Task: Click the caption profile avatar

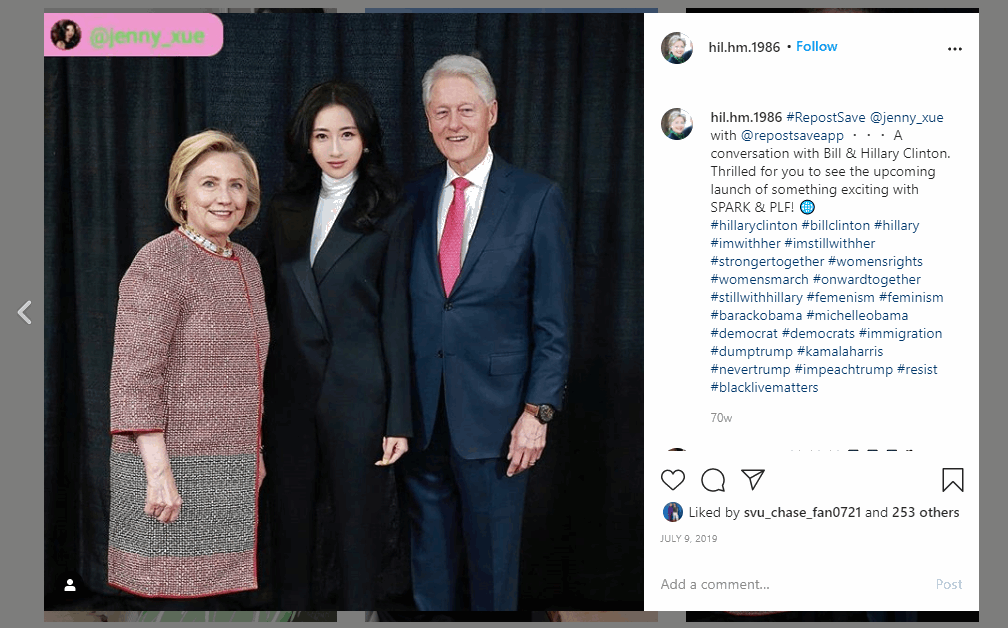Action: tap(677, 124)
